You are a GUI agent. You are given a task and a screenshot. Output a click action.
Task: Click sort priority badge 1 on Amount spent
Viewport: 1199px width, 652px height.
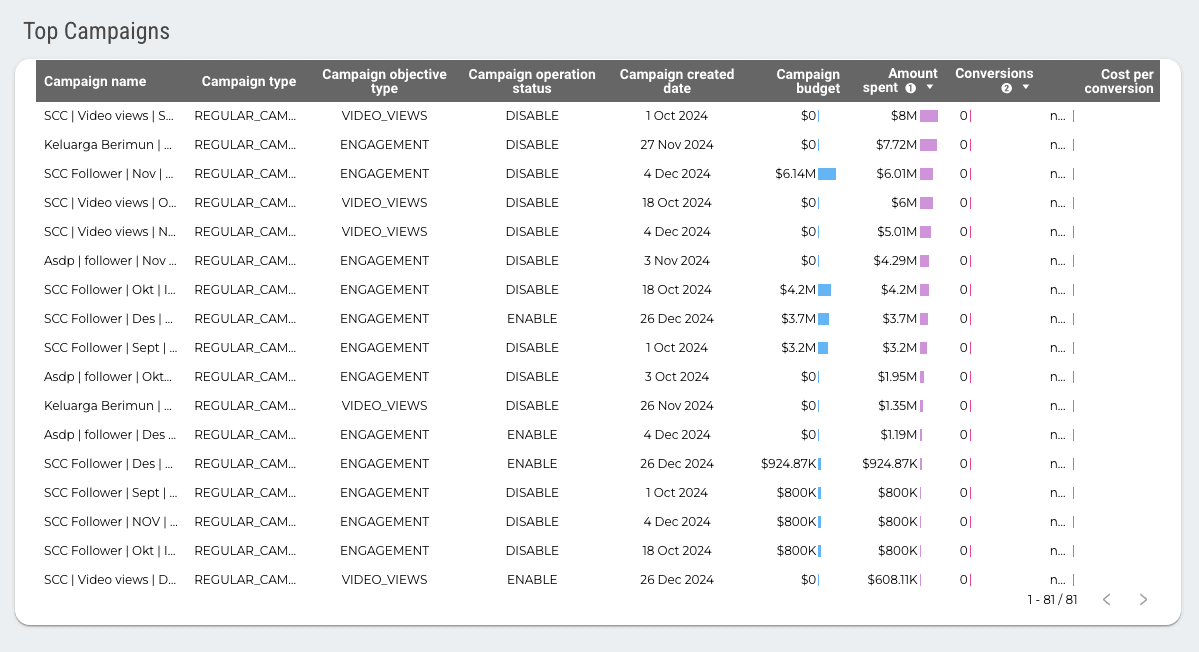point(911,88)
